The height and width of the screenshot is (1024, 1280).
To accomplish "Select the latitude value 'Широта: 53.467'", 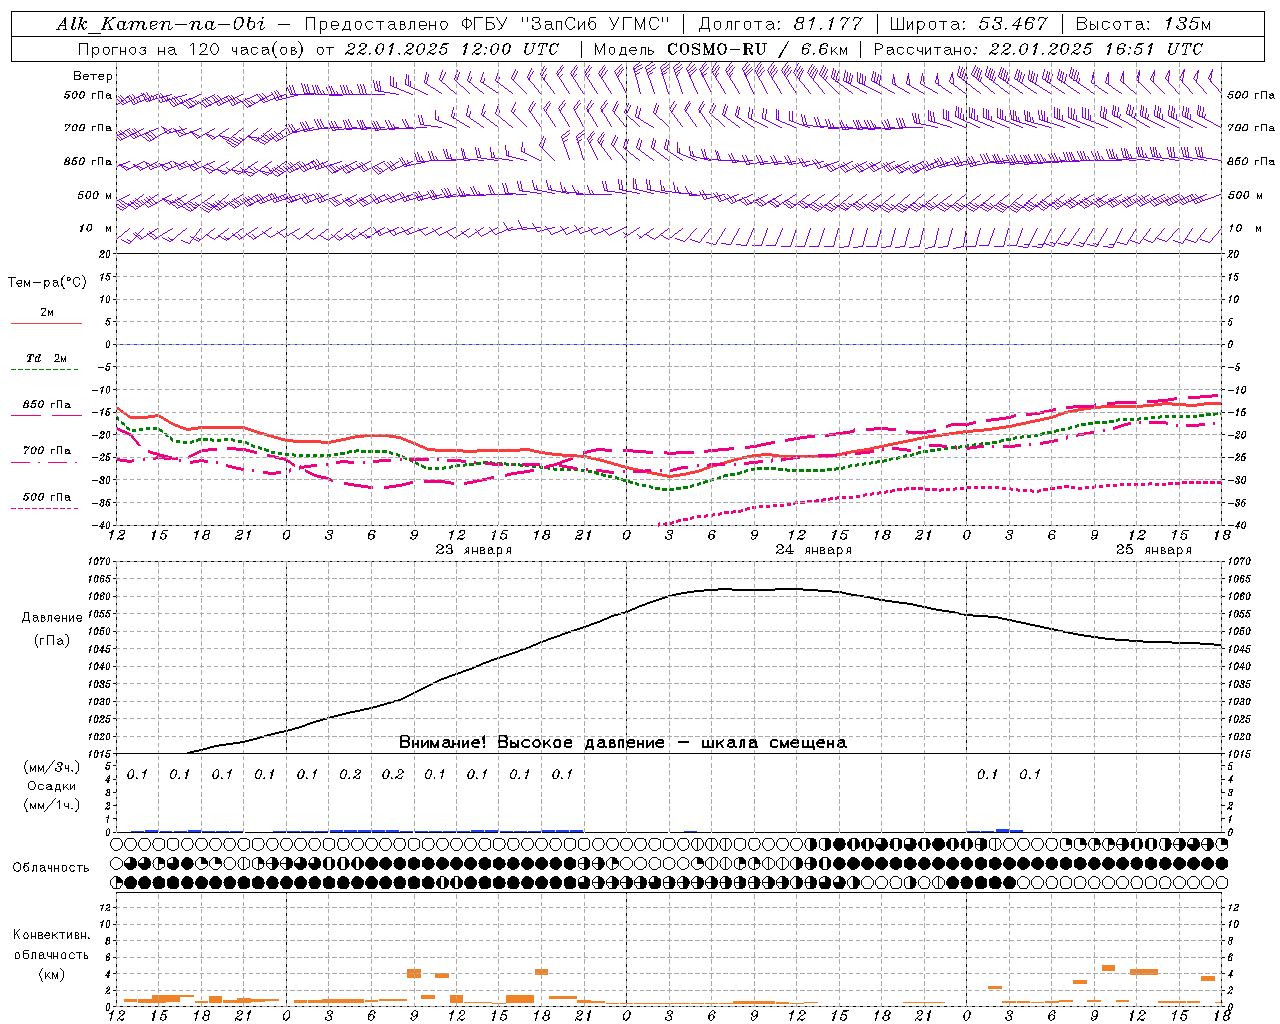I will point(968,24).
